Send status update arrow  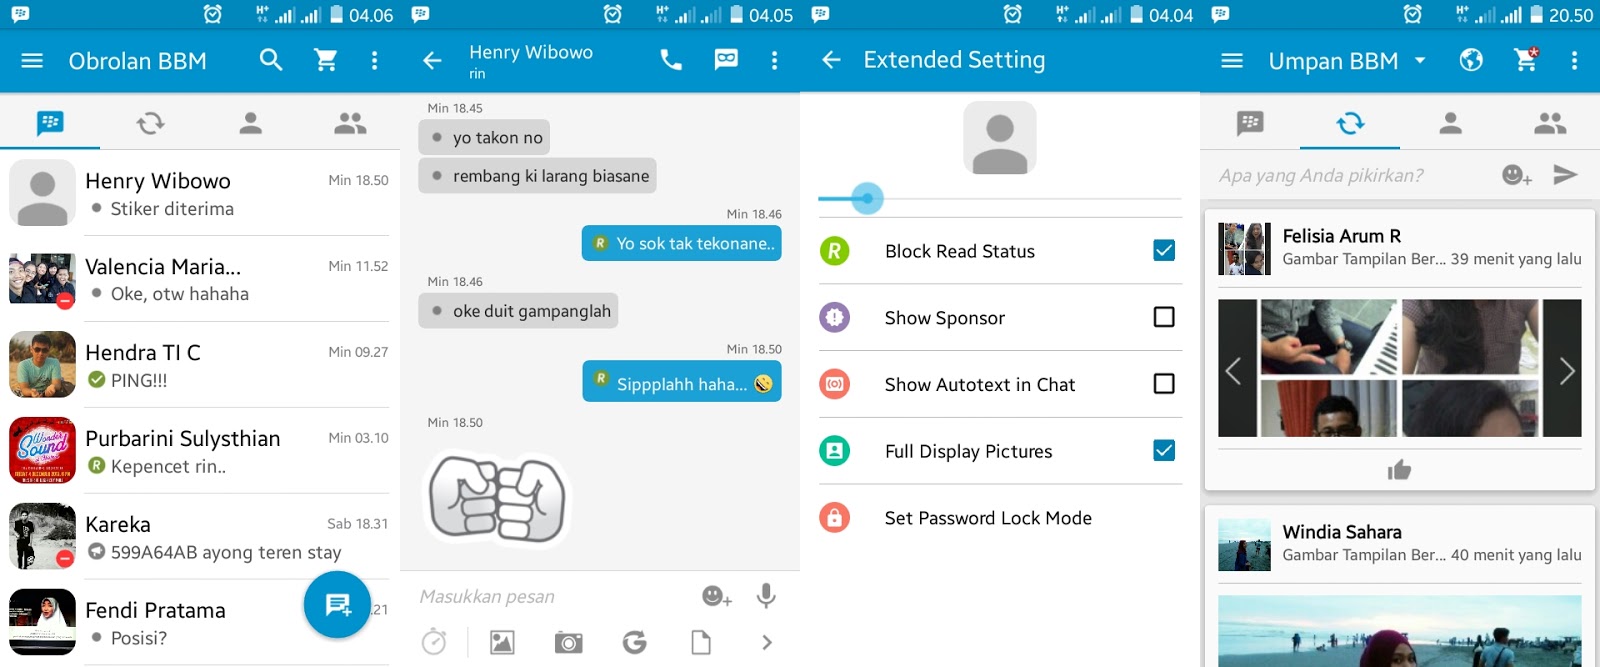[1565, 175]
